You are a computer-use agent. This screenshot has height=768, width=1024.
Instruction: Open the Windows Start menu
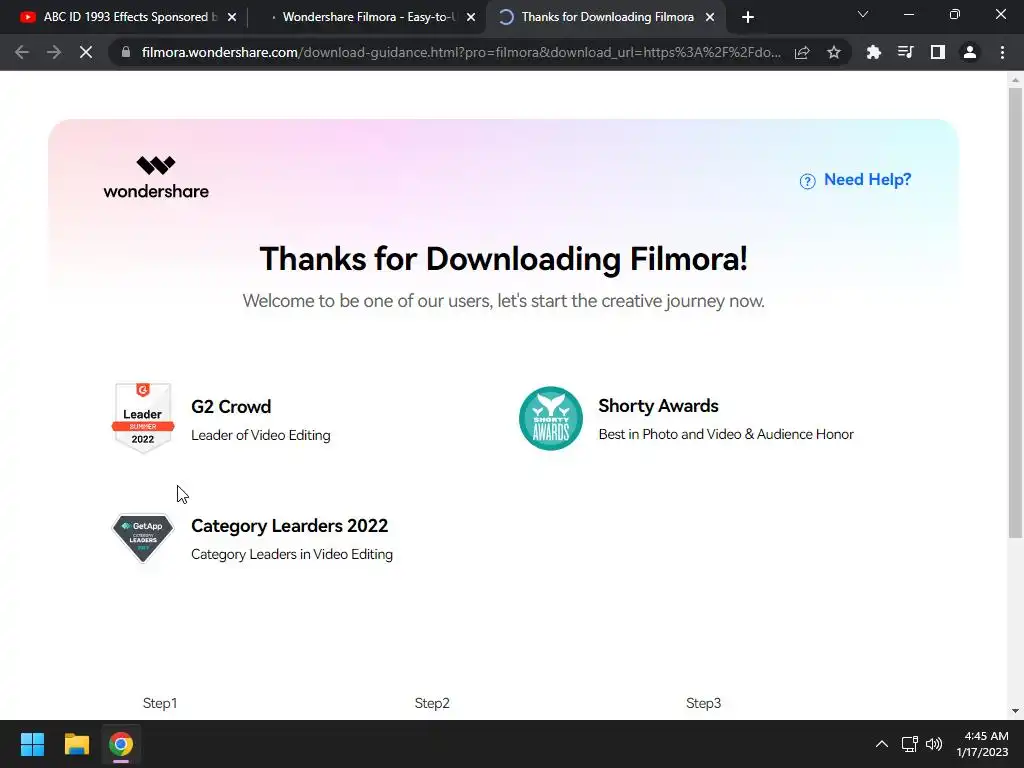[x=32, y=744]
